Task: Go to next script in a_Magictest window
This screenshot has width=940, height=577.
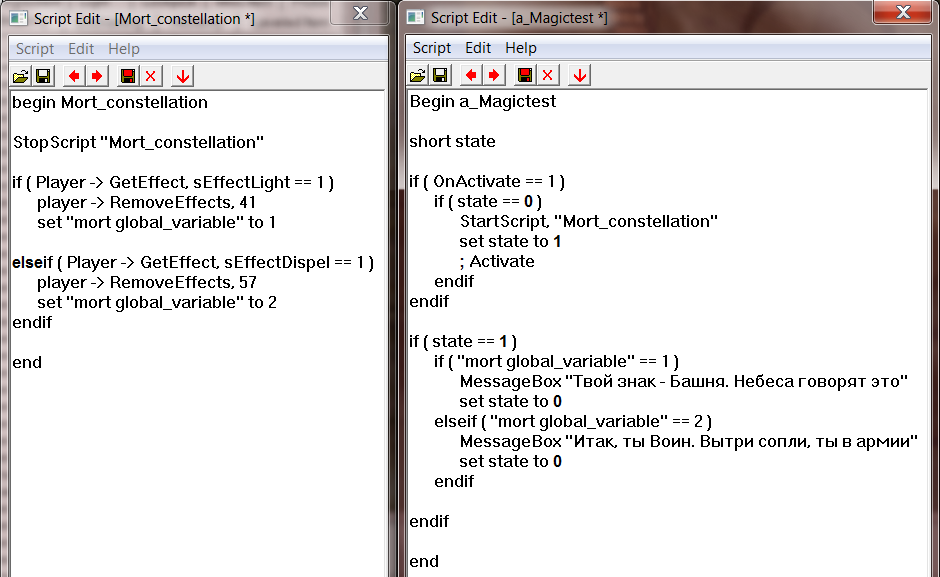Action: 493,75
